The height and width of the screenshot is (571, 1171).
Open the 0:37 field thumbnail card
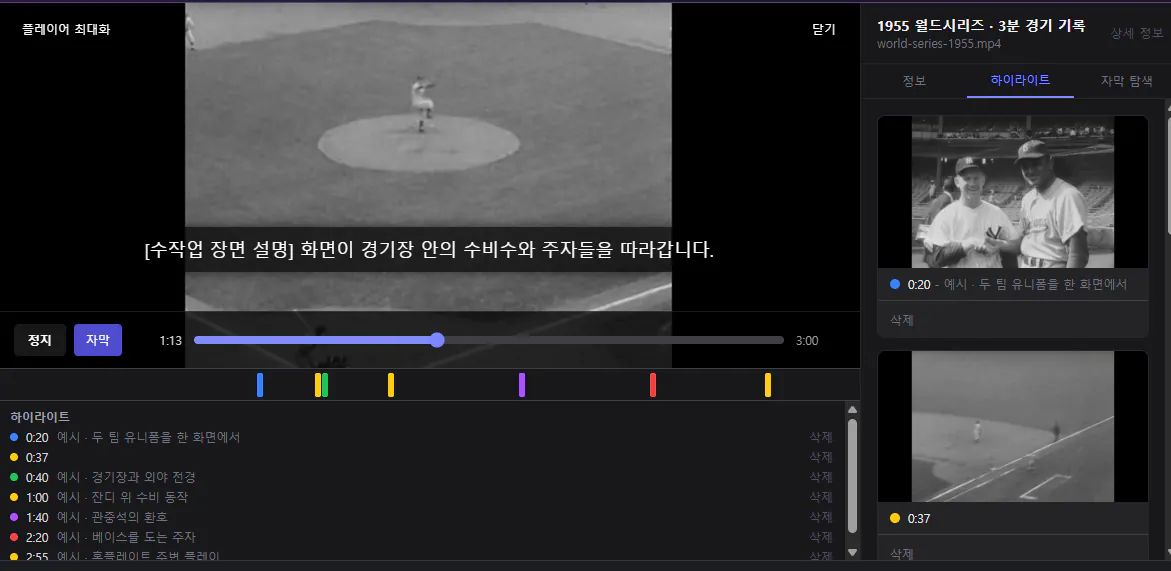click(x=1013, y=427)
